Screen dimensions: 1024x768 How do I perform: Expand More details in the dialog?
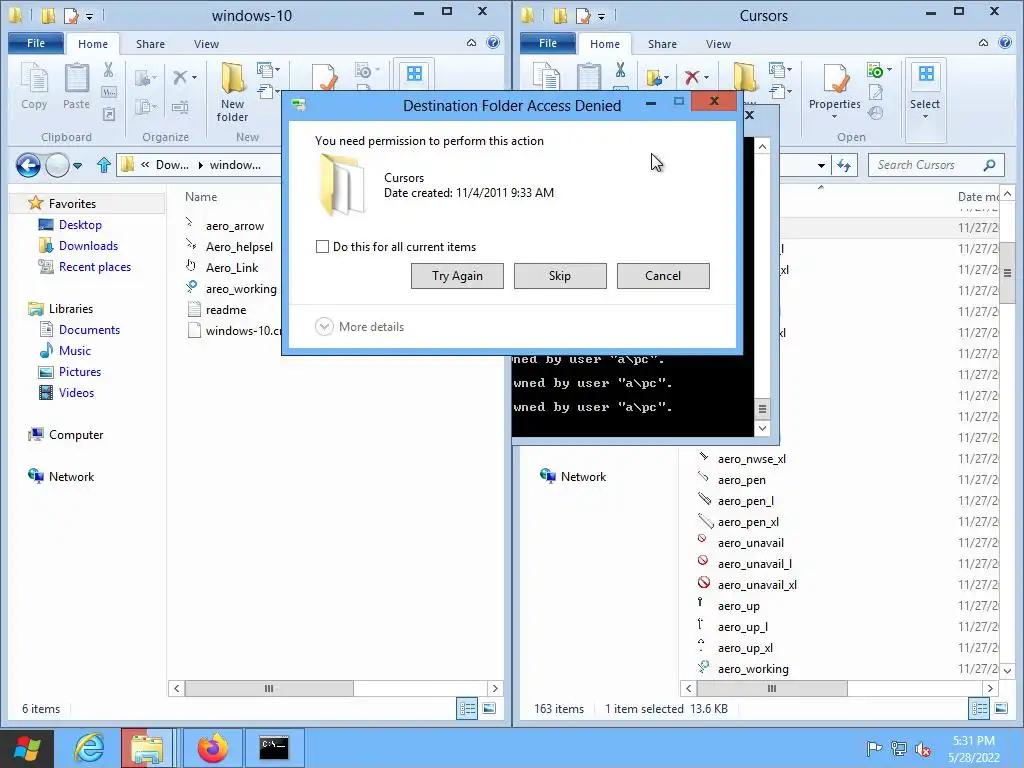360,327
